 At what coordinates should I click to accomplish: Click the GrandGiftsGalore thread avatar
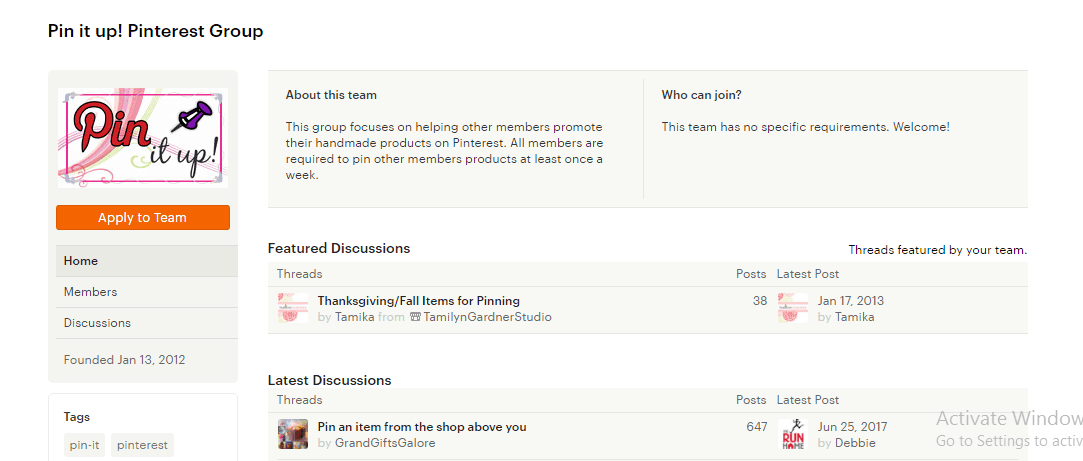click(293, 434)
